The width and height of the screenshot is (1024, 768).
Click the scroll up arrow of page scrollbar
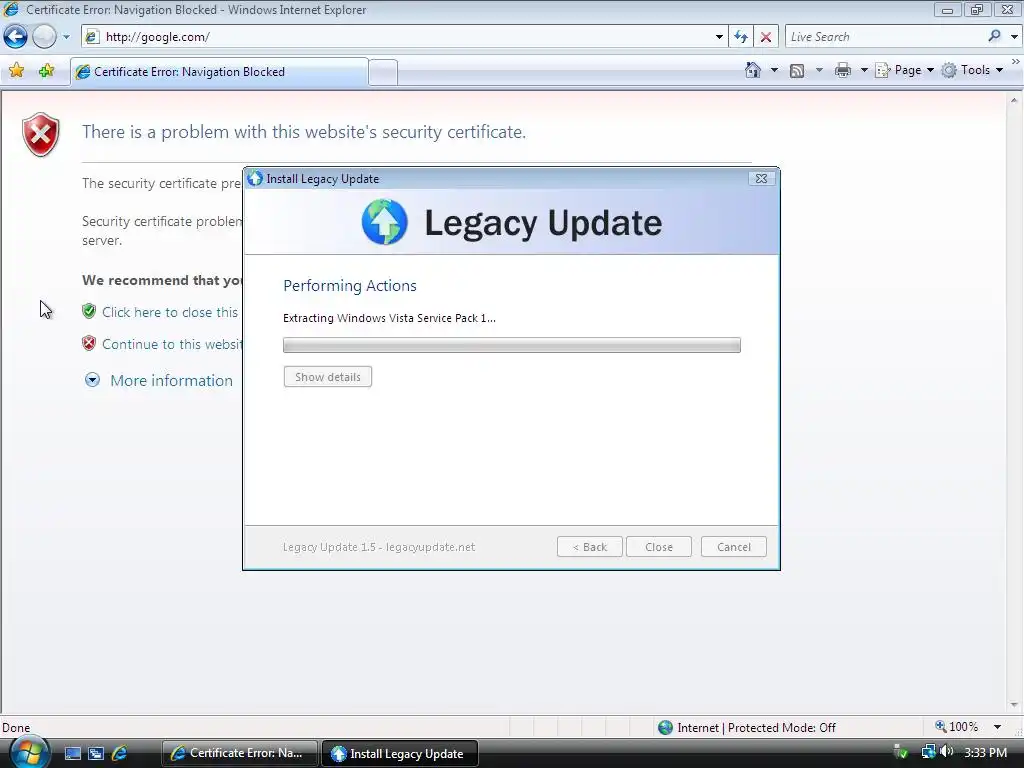(1014, 101)
